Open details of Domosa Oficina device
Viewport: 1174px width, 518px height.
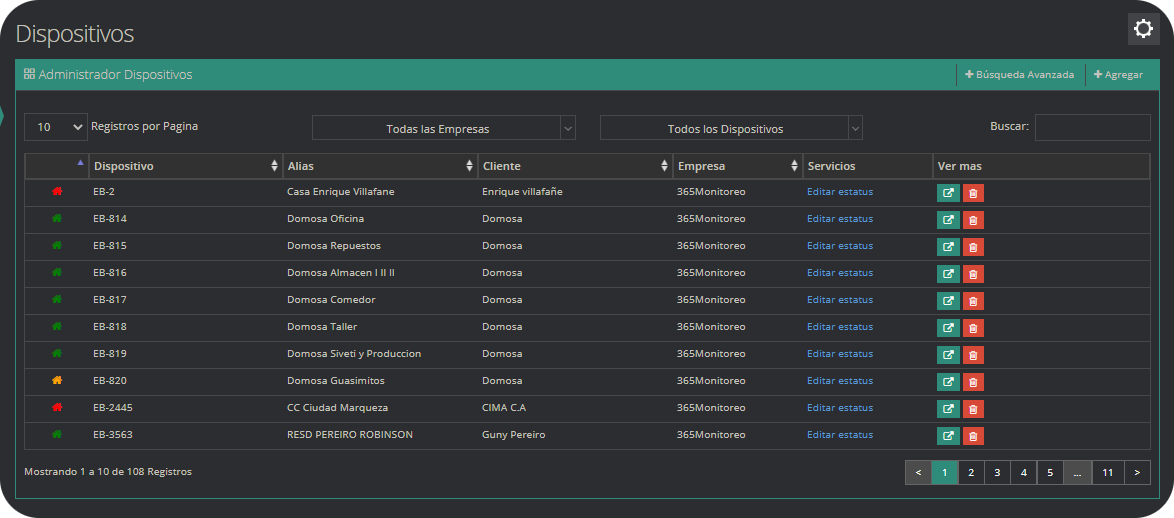point(948,220)
